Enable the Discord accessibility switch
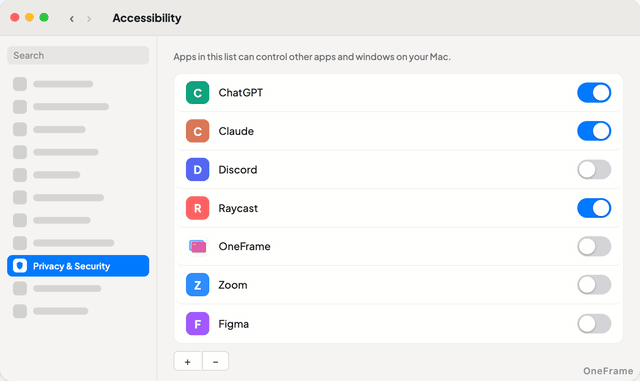The width and height of the screenshot is (640, 381). tap(594, 169)
